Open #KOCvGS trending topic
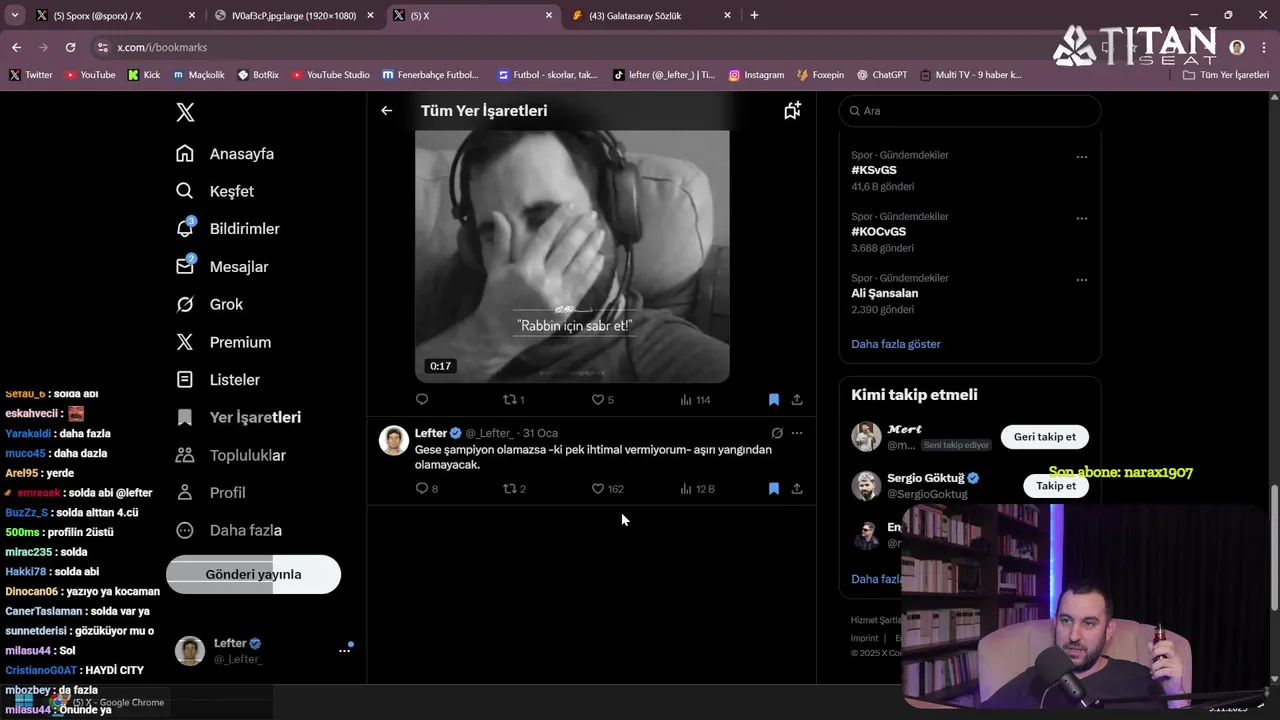Viewport: 1280px width, 720px height. pyautogui.click(x=878, y=232)
